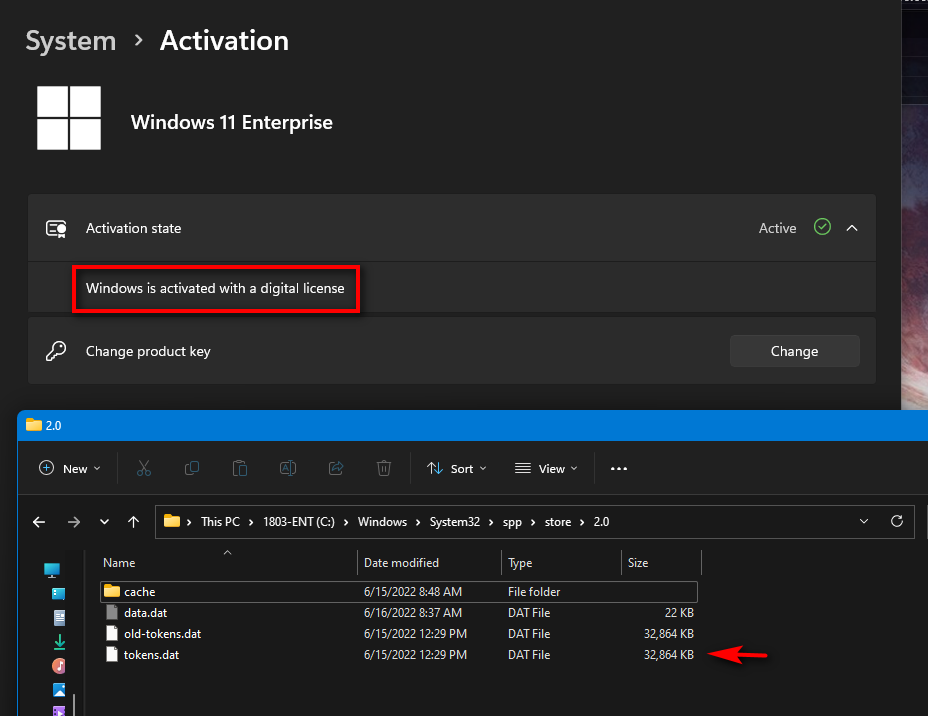Viewport: 928px width, 716px height.
Task: Open the Desktop shortcut icon in sidebar
Action: [59, 594]
